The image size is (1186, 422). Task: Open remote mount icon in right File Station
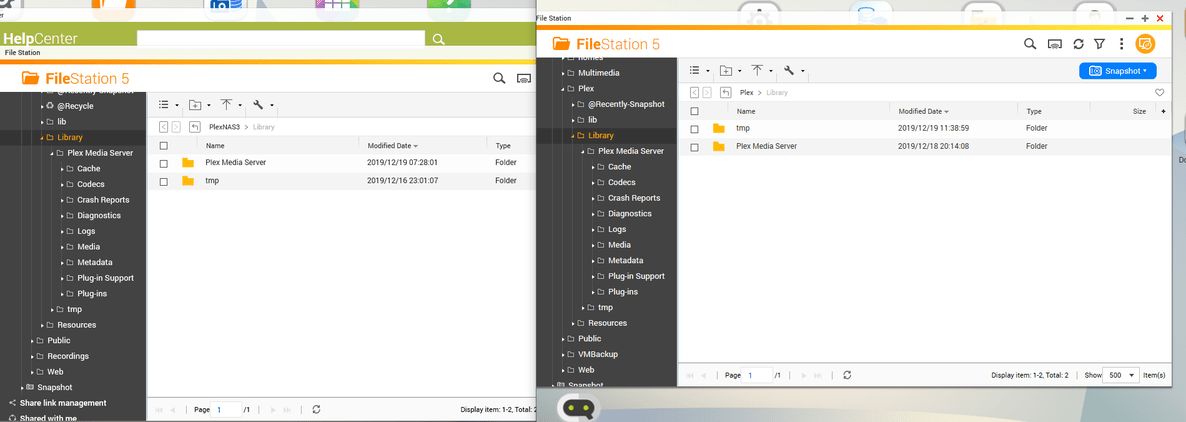point(1054,44)
